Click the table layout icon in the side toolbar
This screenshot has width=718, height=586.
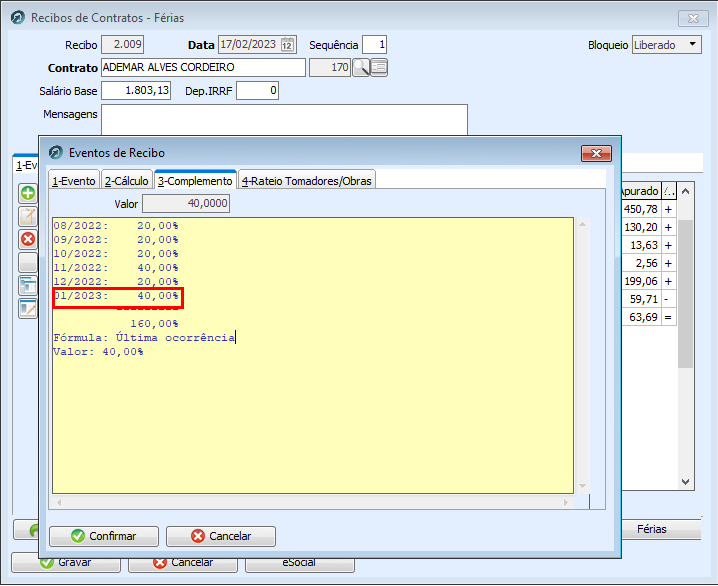(28, 285)
